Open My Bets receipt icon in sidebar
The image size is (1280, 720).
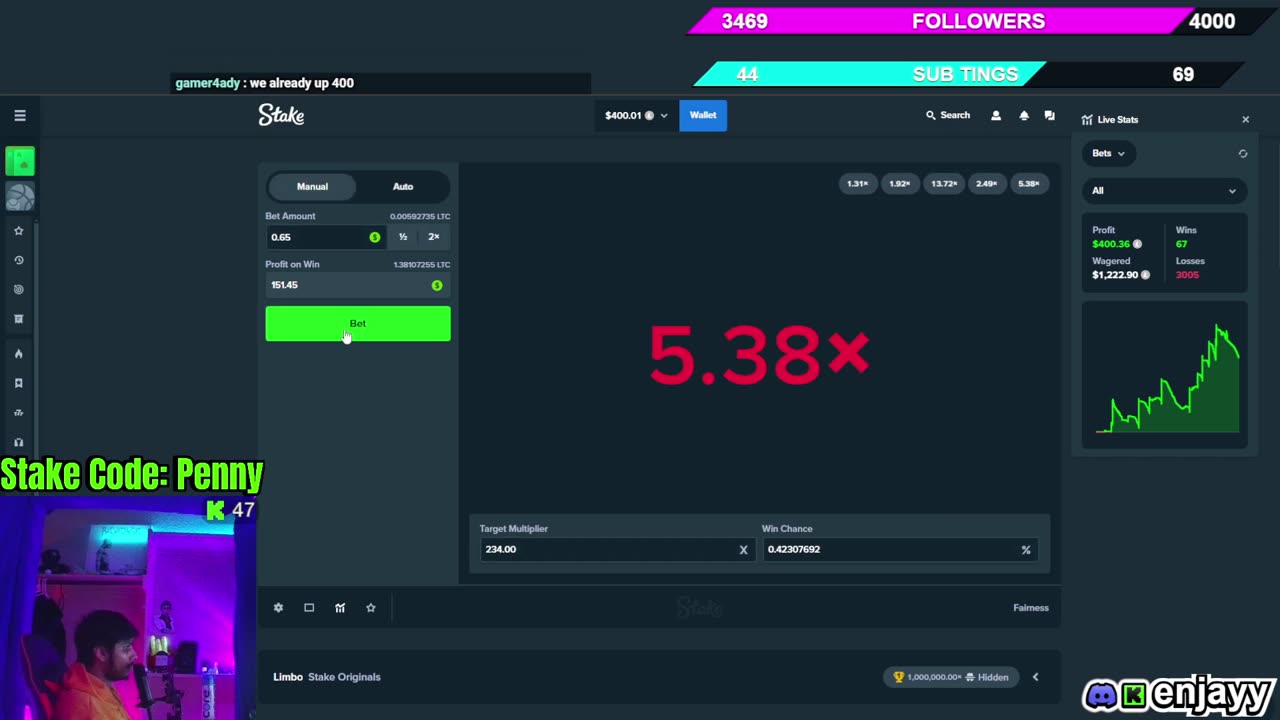[x=18, y=319]
